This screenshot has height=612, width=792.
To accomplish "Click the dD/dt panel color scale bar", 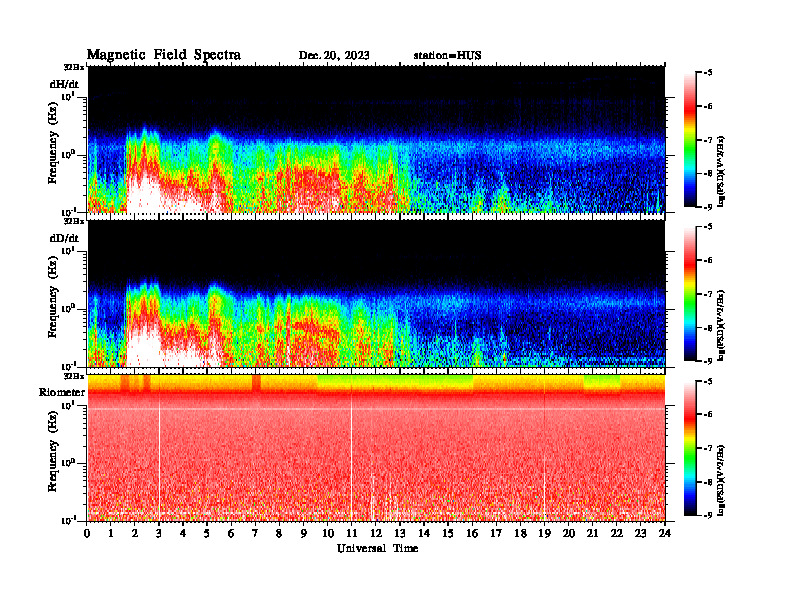I will 690,294.
